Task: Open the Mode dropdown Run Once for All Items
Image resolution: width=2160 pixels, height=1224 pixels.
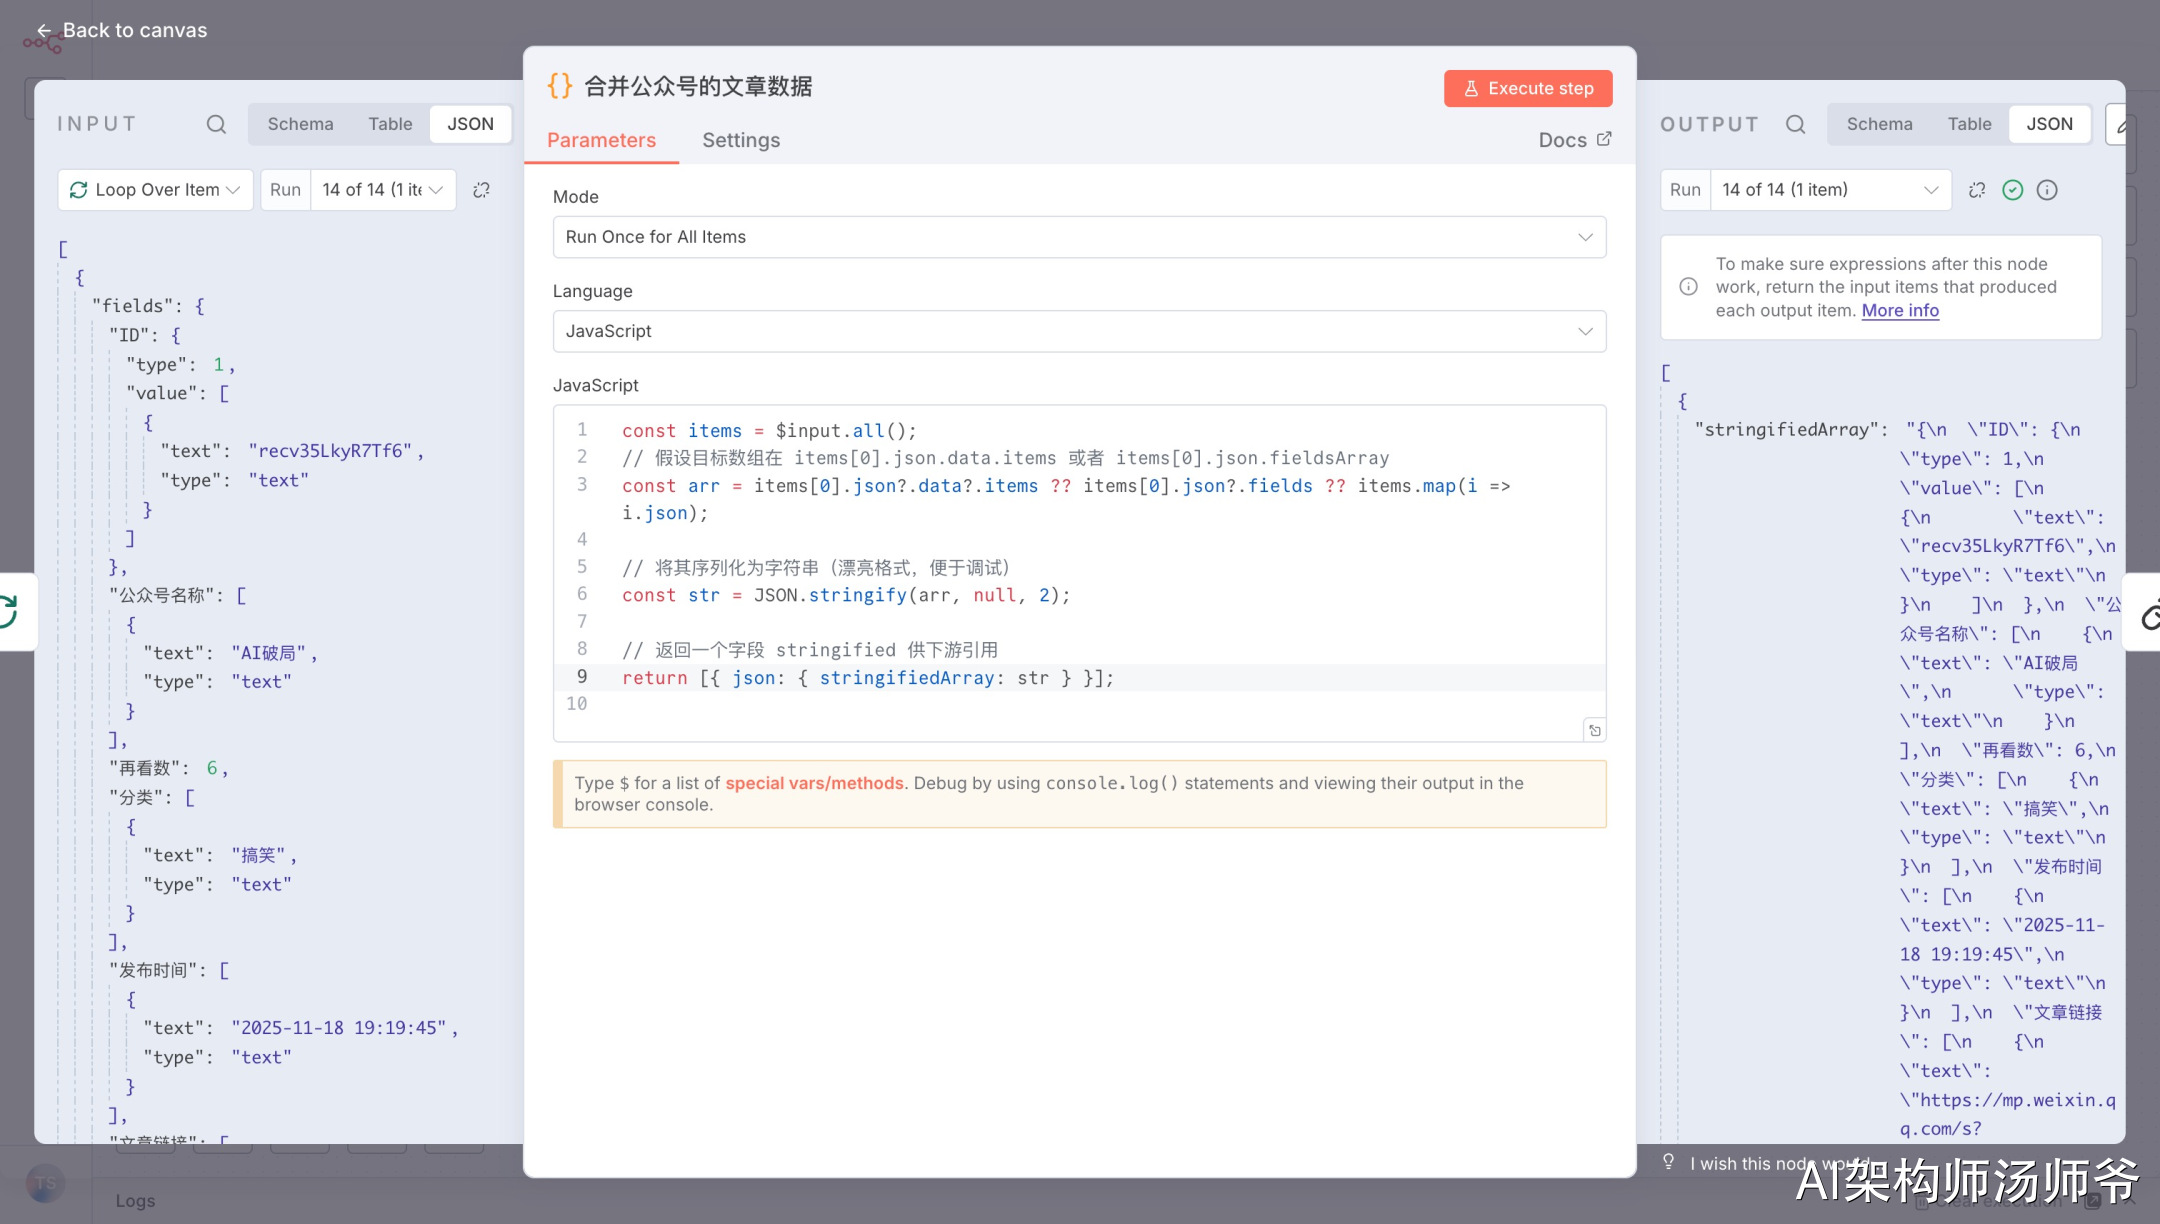Action: (x=1079, y=237)
